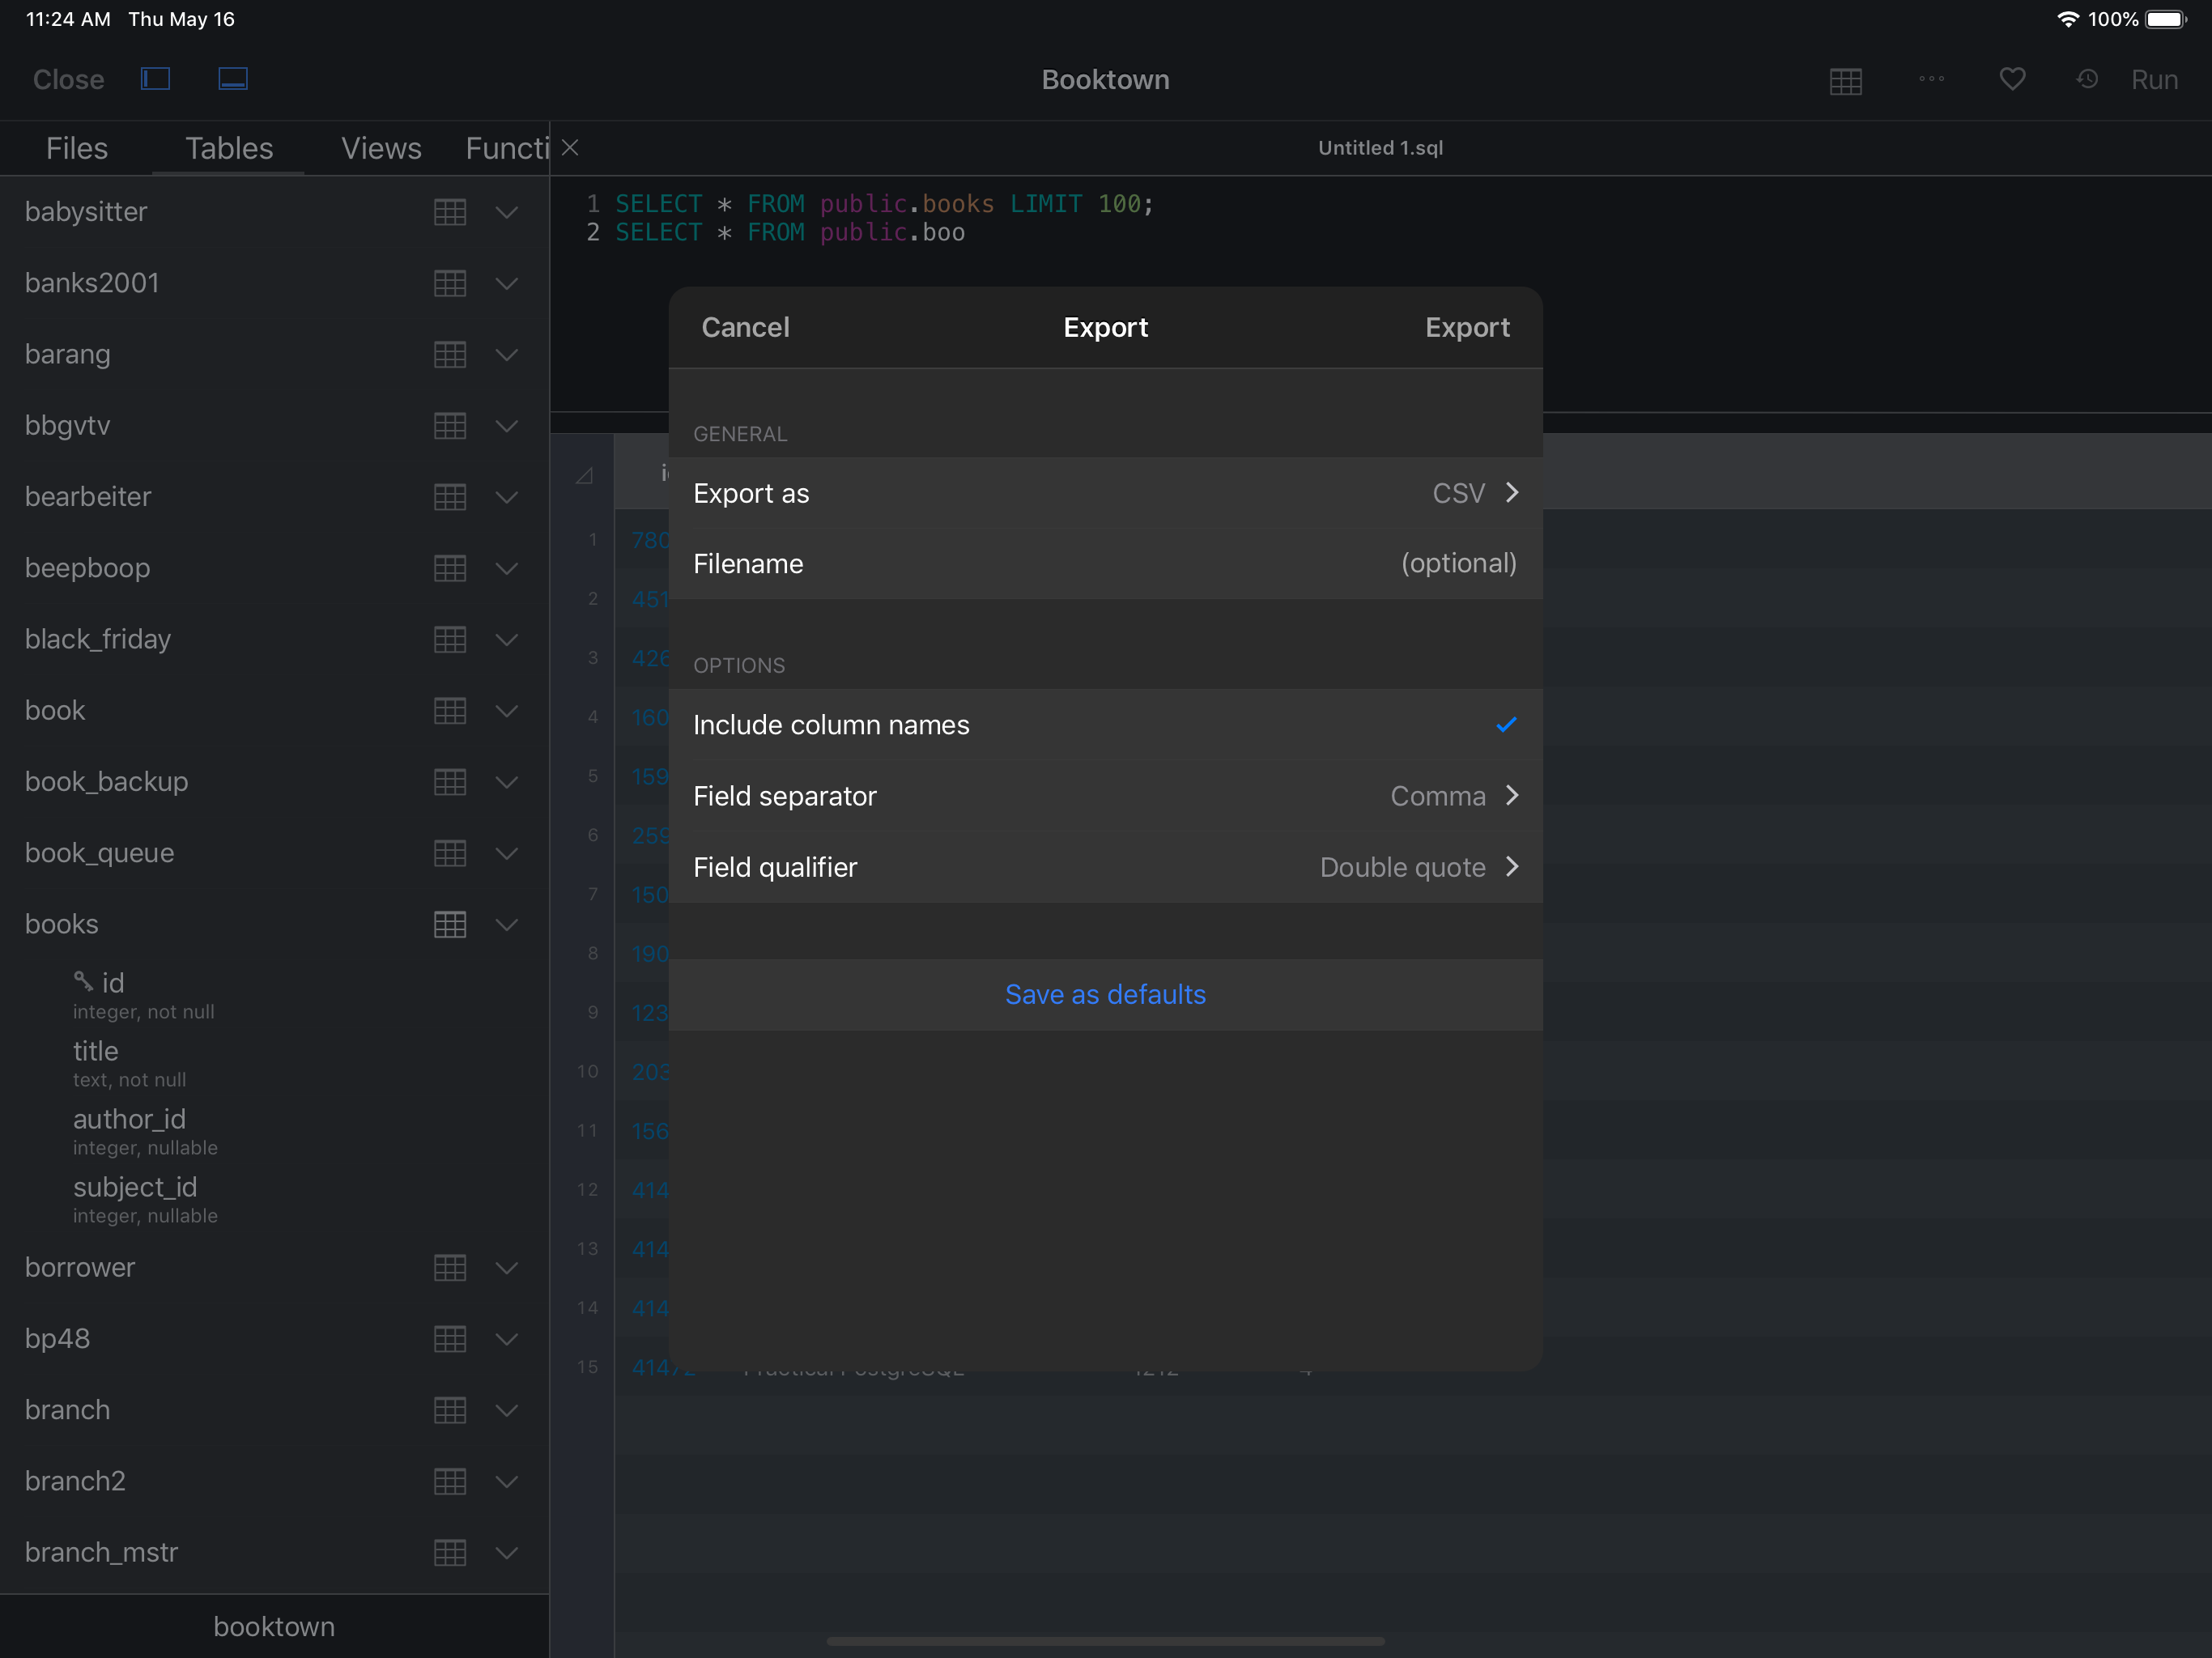Expand the banks2001 table columns
This screenshot has height=1658, width=2212.
[x=507, y=283]
